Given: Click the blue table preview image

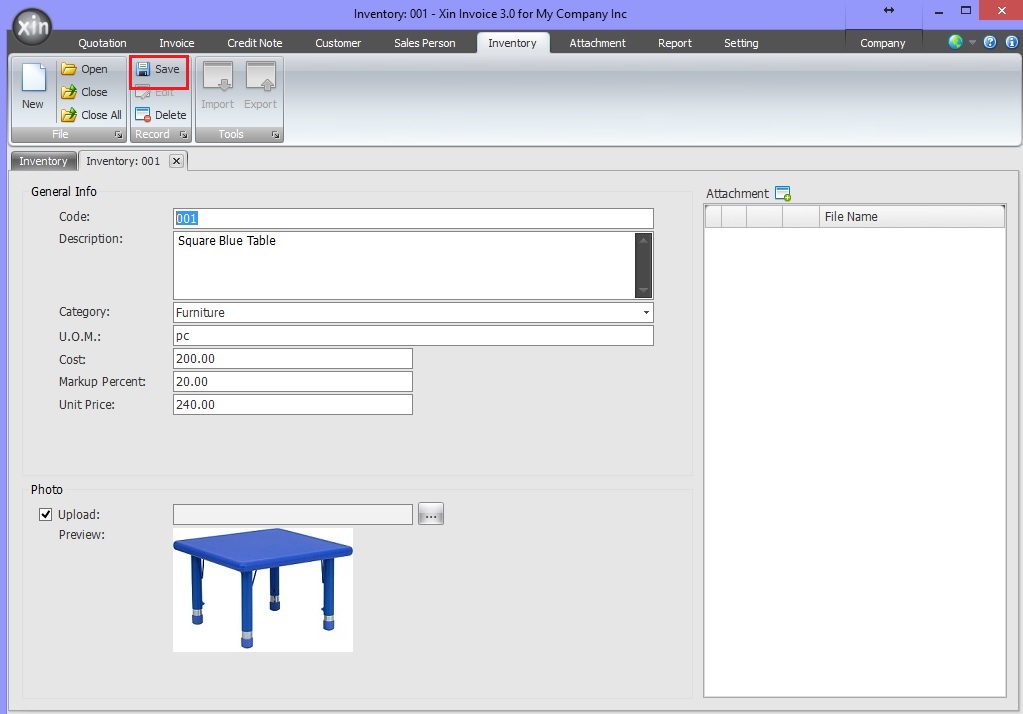Looking at the screenshot, I should coord(263,590).
